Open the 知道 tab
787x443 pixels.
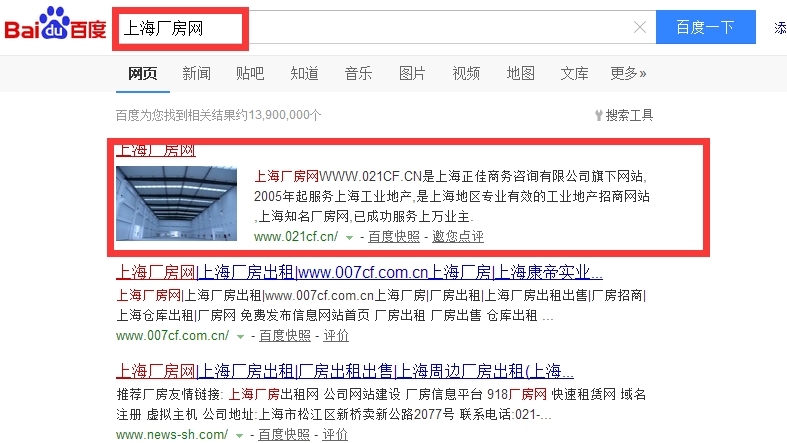coord(304,74)
